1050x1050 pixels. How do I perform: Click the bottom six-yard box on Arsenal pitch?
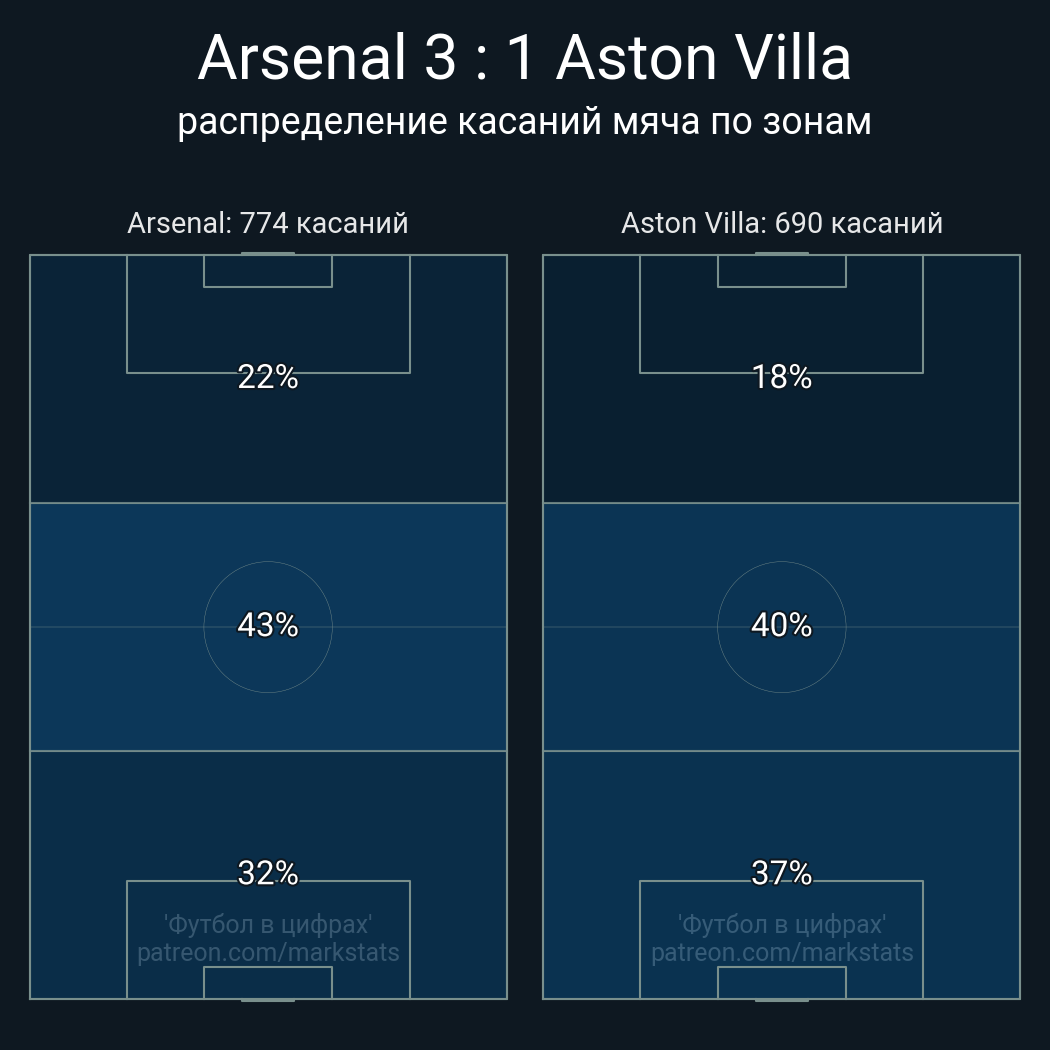268,983
